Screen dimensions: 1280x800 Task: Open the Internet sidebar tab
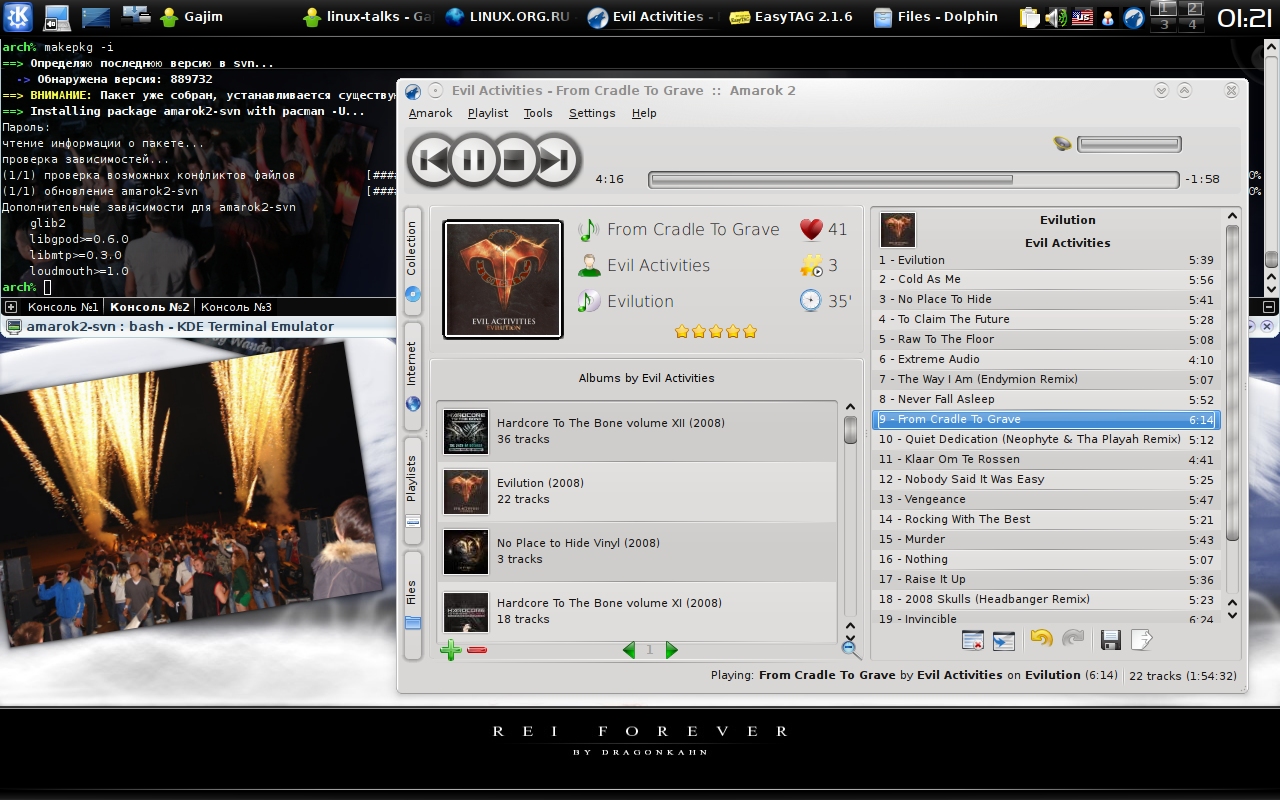pyautogui.click(x=412, y=375)
